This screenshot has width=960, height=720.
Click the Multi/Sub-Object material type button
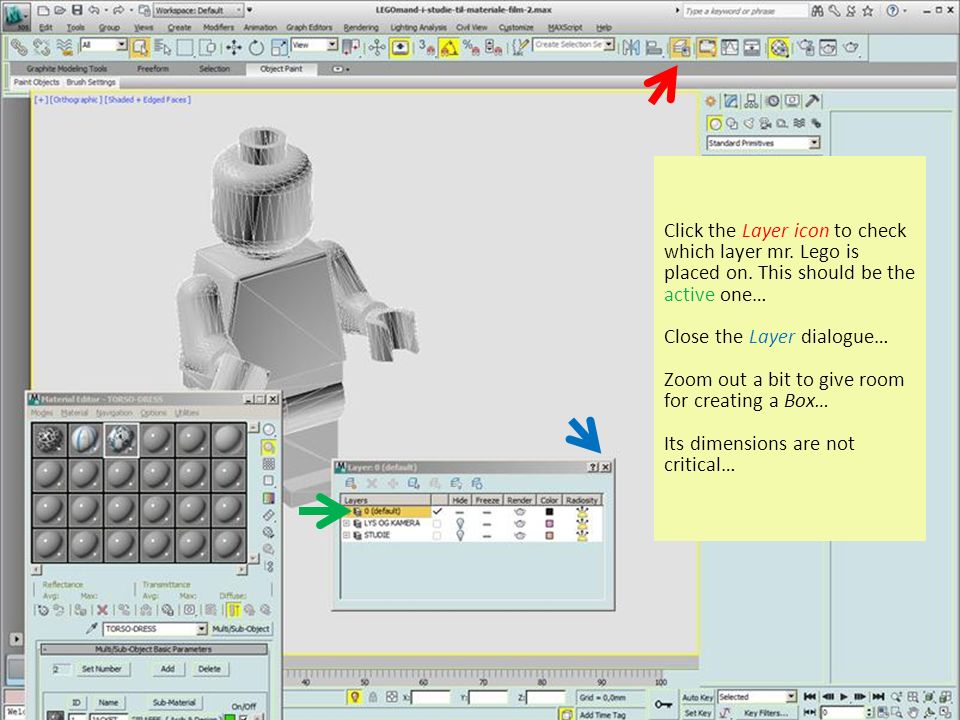(241, 629)
